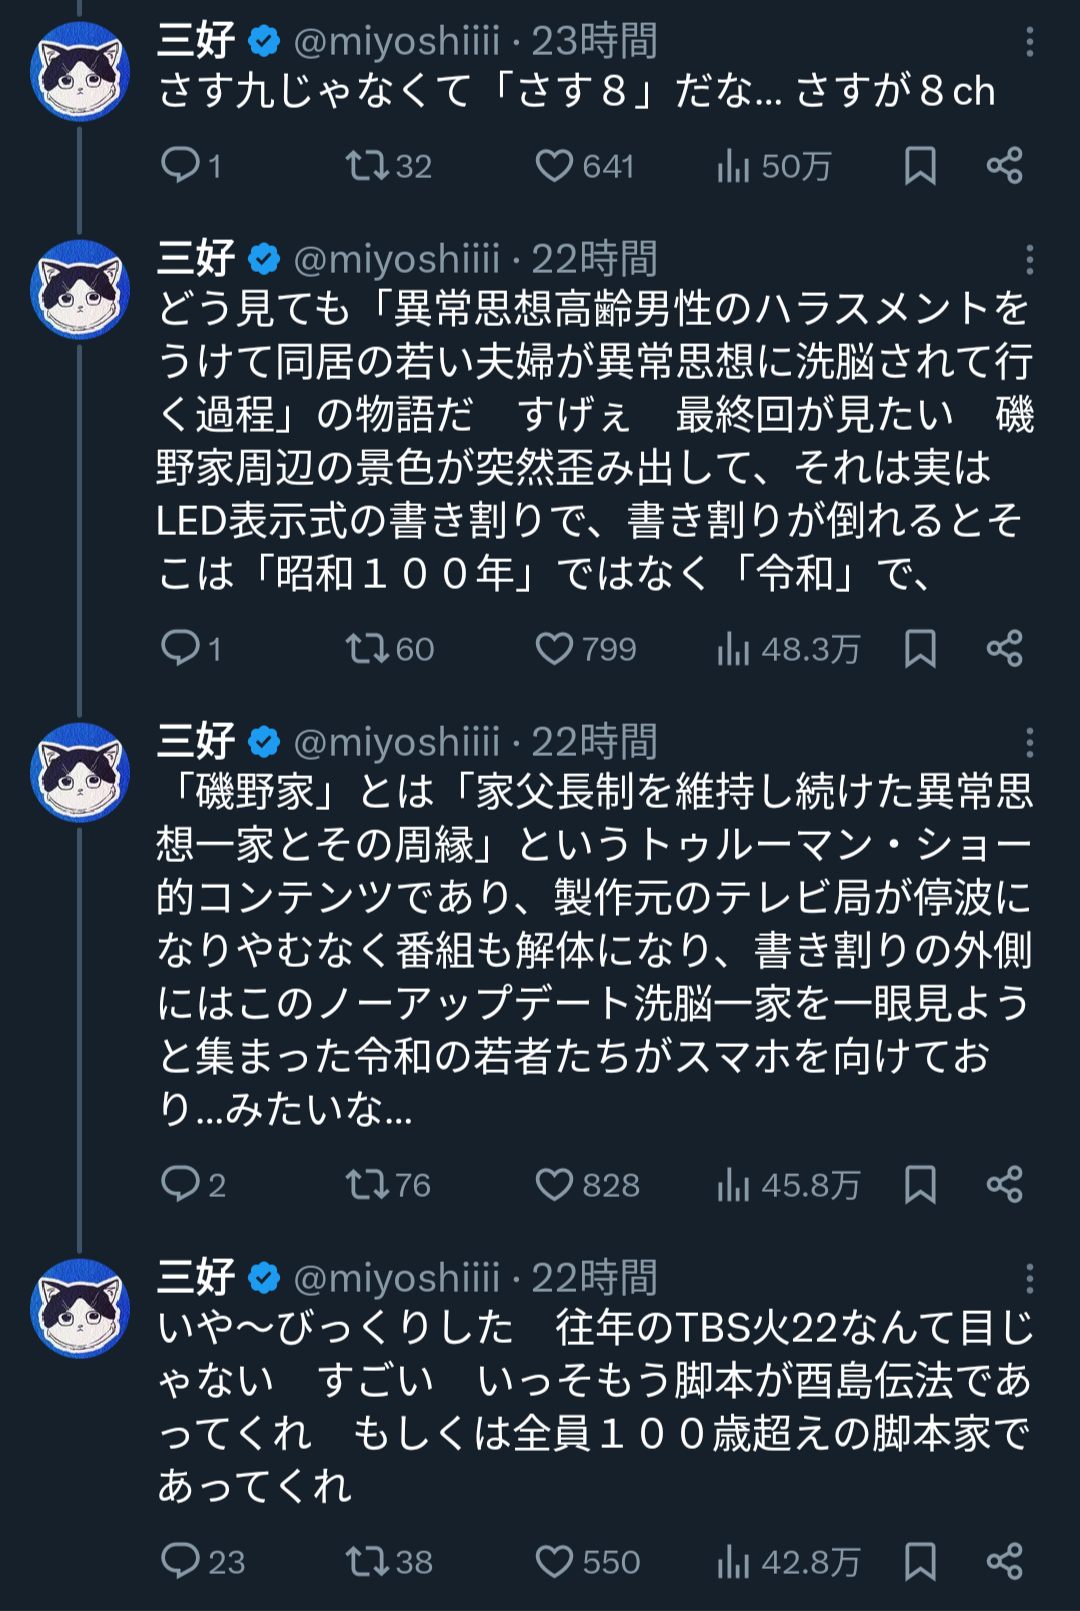Image resolution: width=1080 pixels, height=1611 pixels.
Task: View analytics showing 48.3万 views
Action: [x=788, y=649]
